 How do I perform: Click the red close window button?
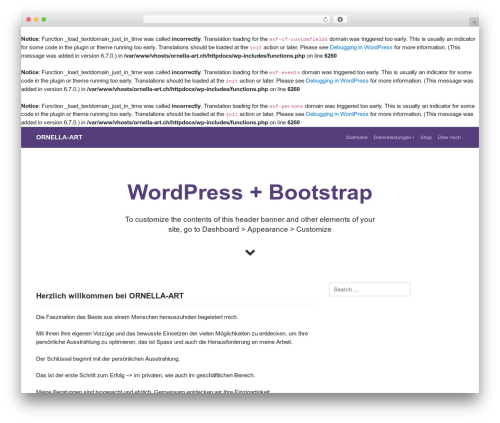click(x=29, y=20)
